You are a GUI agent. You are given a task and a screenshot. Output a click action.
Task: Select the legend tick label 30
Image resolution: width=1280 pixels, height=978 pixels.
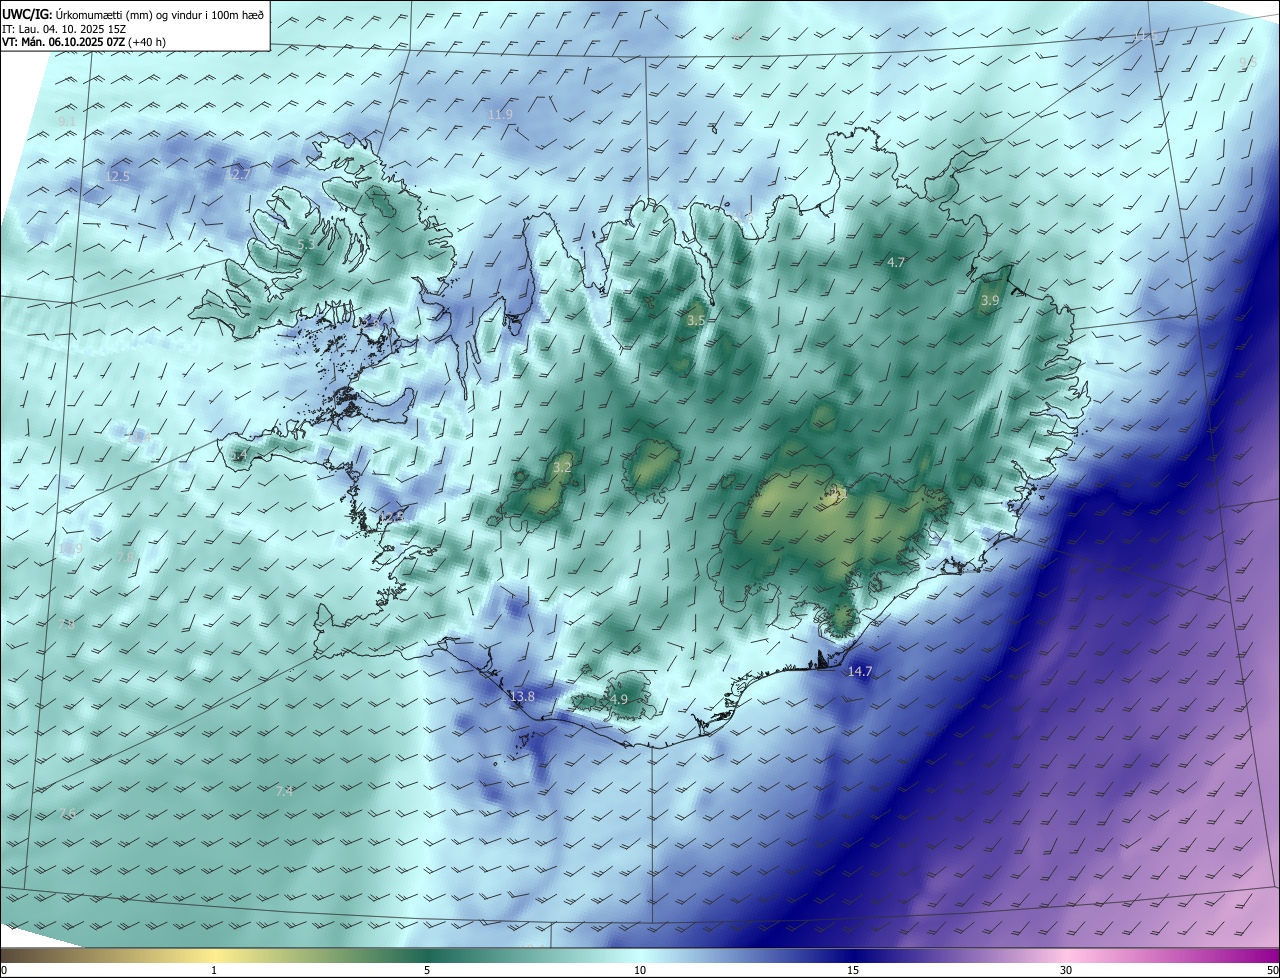coord(1066,970)
